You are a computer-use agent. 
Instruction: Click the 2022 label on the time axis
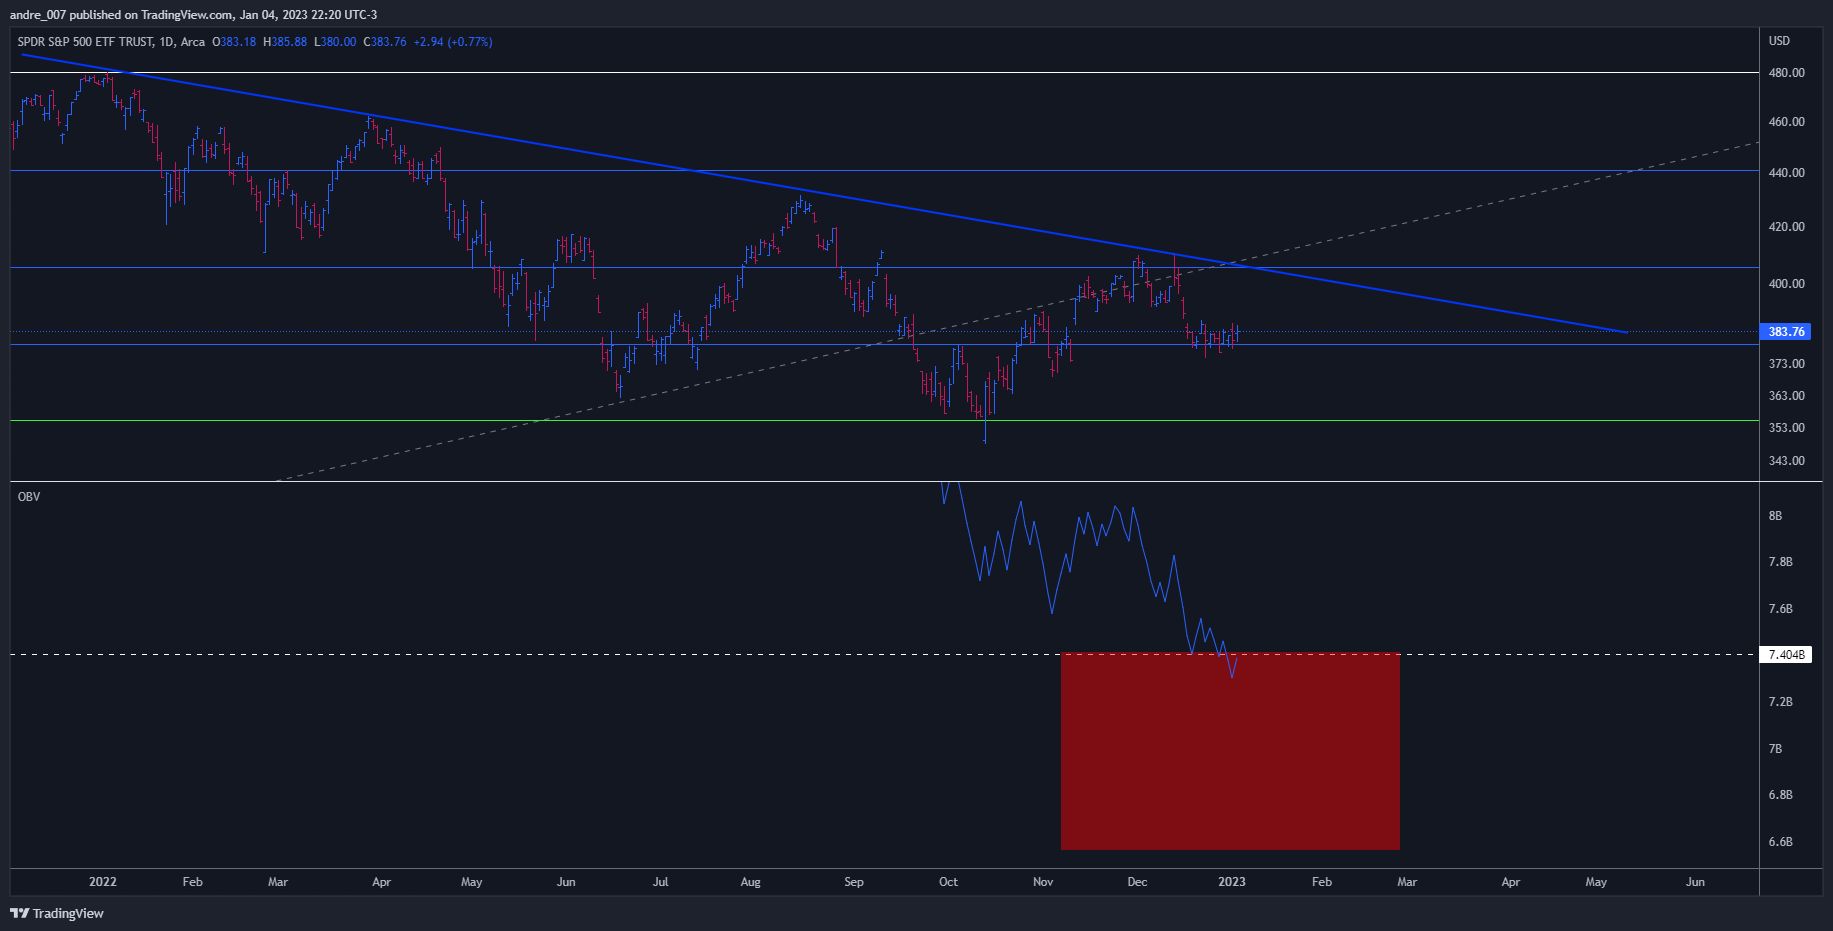(102, 882)
